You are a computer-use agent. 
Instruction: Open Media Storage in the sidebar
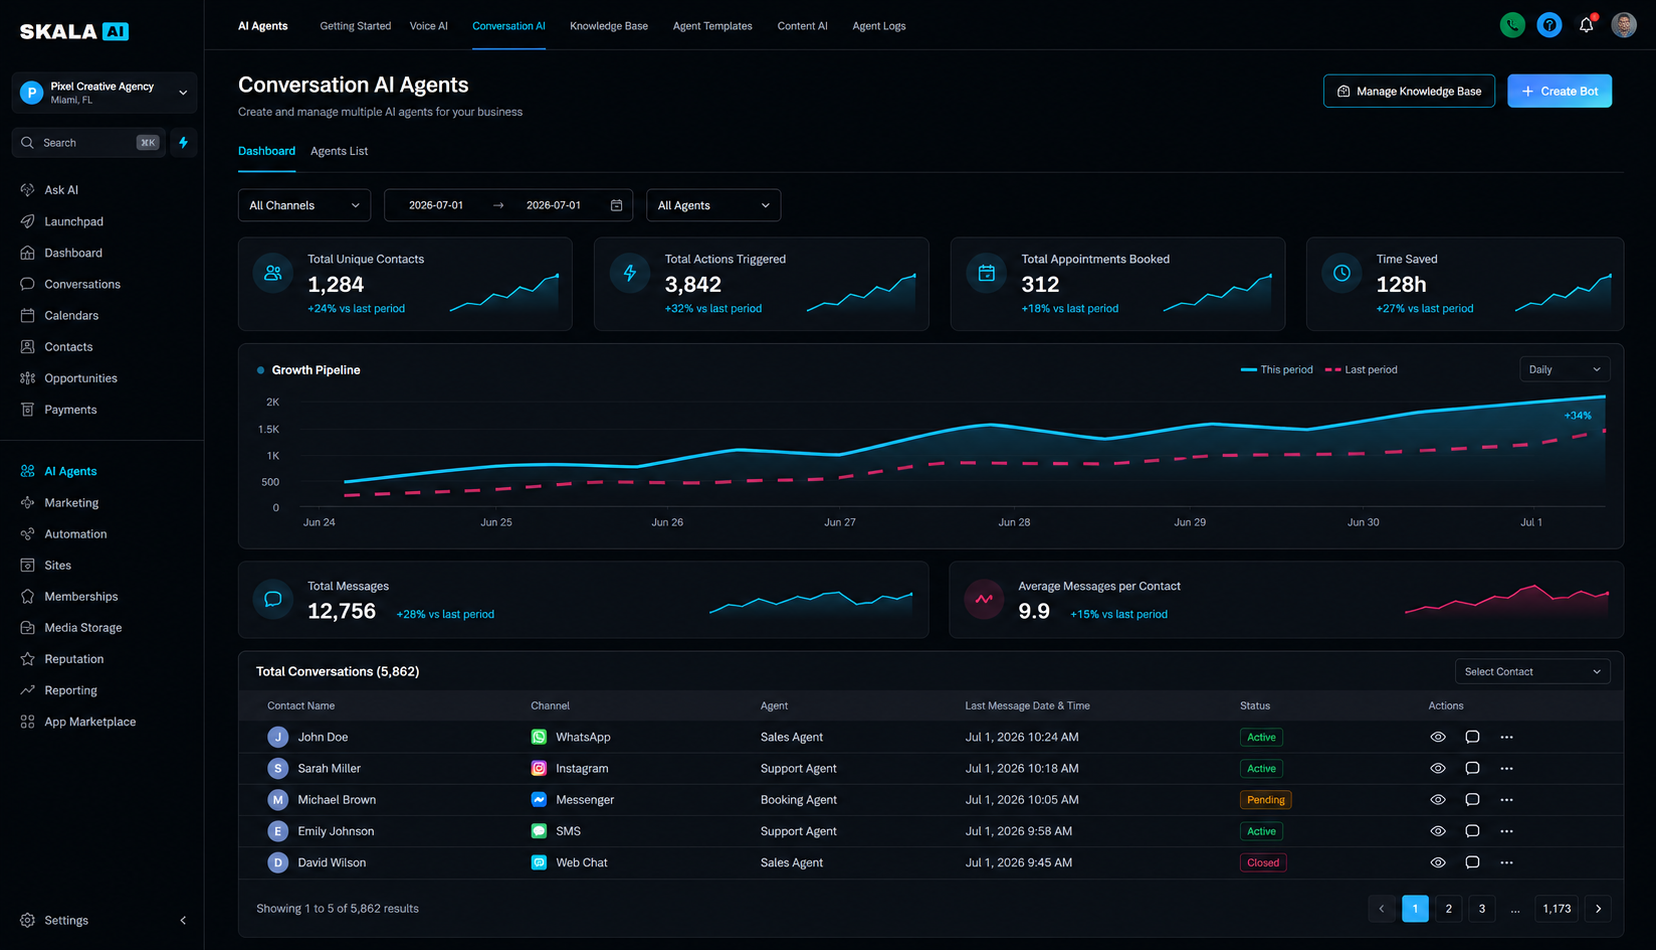(x=83, y=628)
